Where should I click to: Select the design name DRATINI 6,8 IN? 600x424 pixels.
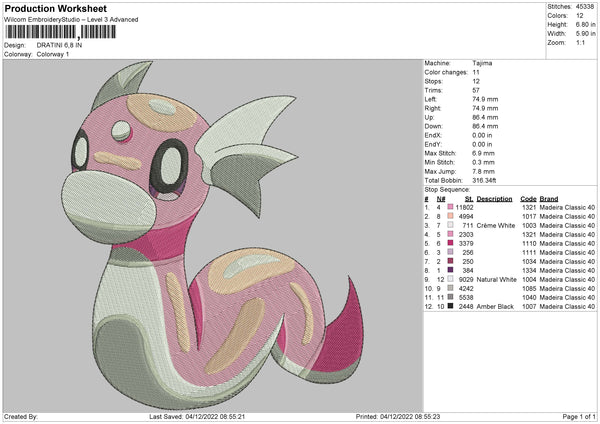click(59, 45)
